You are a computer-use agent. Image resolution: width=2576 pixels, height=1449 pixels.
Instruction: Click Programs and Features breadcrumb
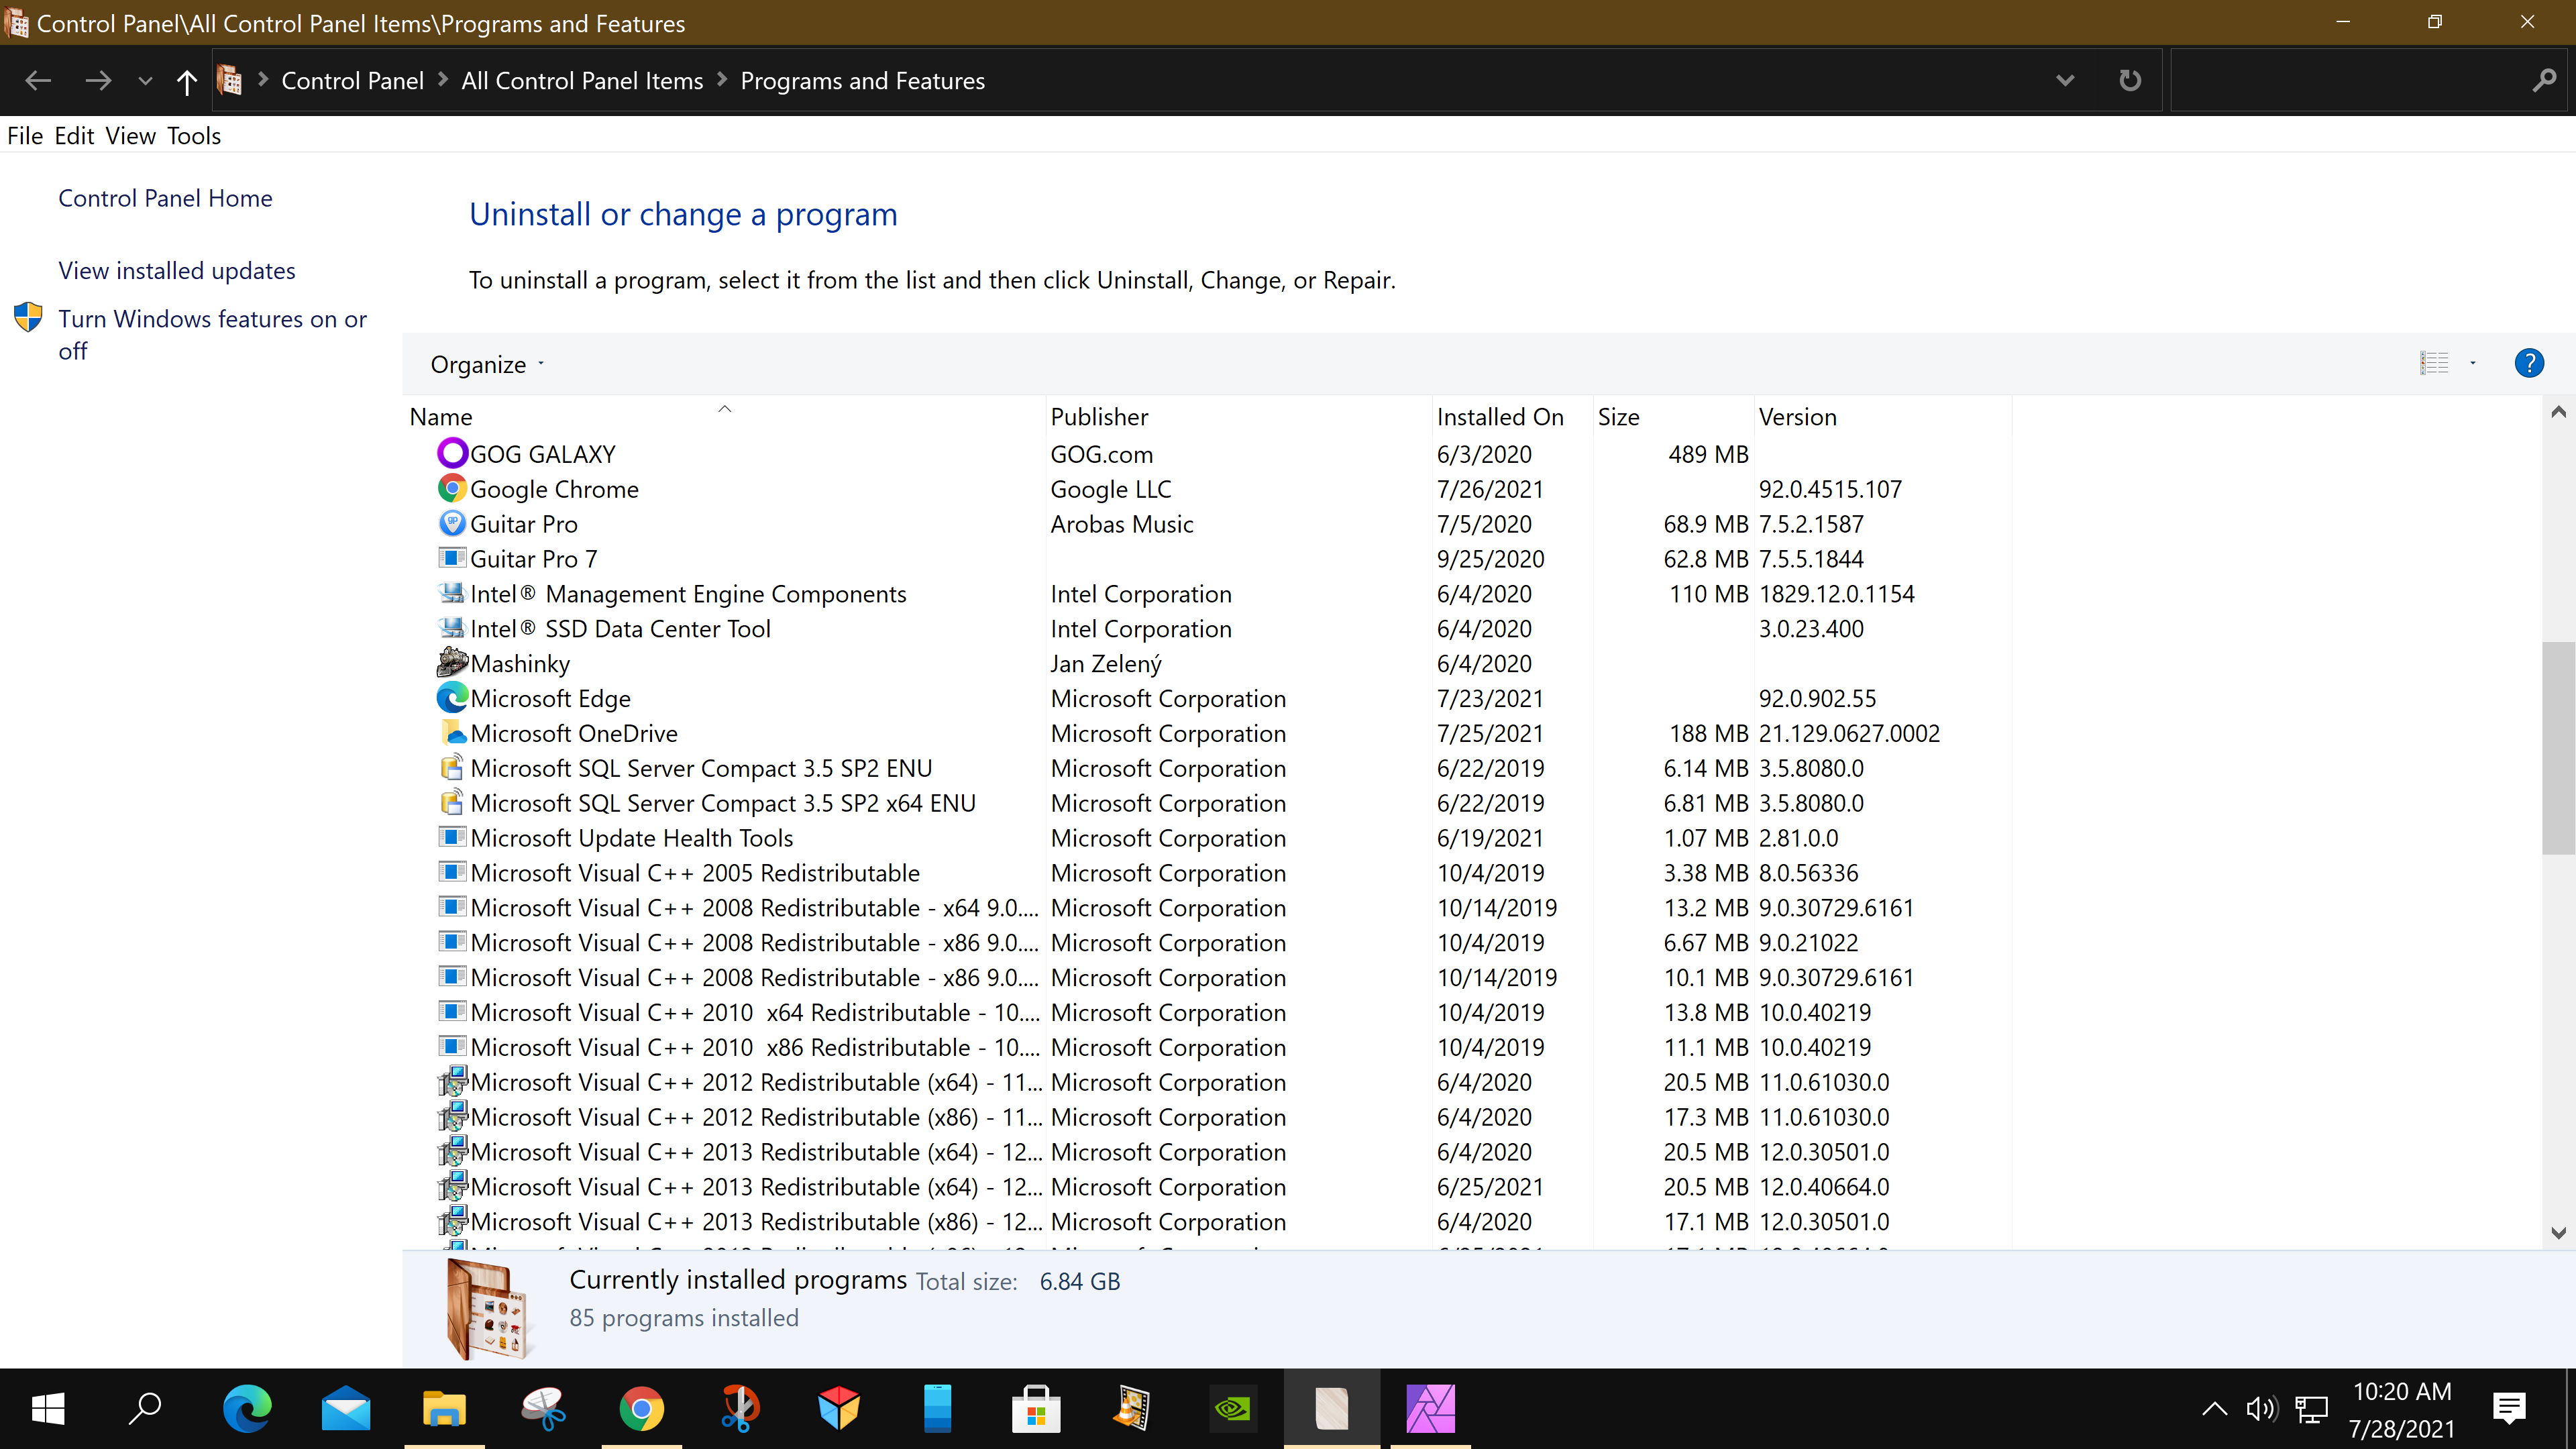[x=862, y=81]
